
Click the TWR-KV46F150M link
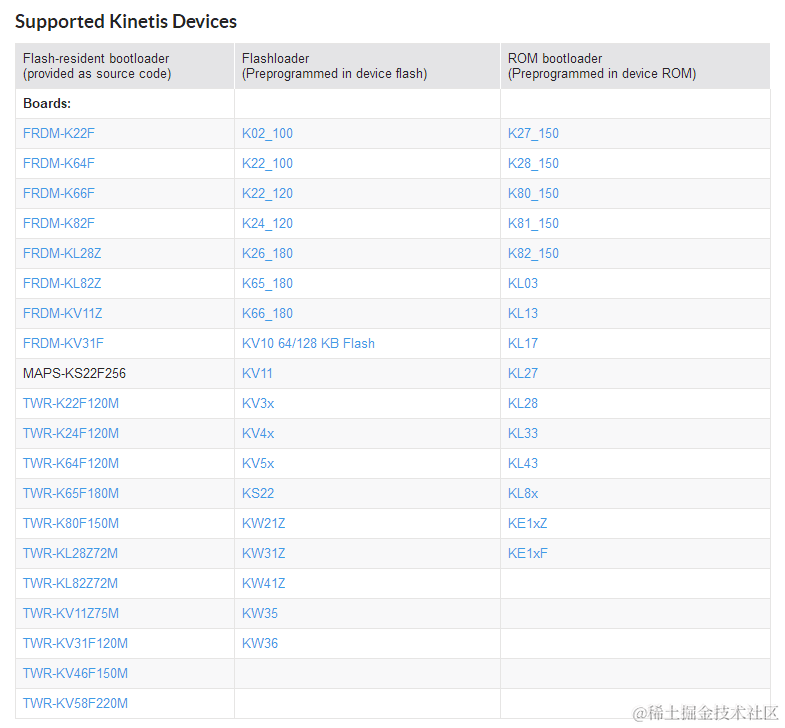(x=75, y=674)
